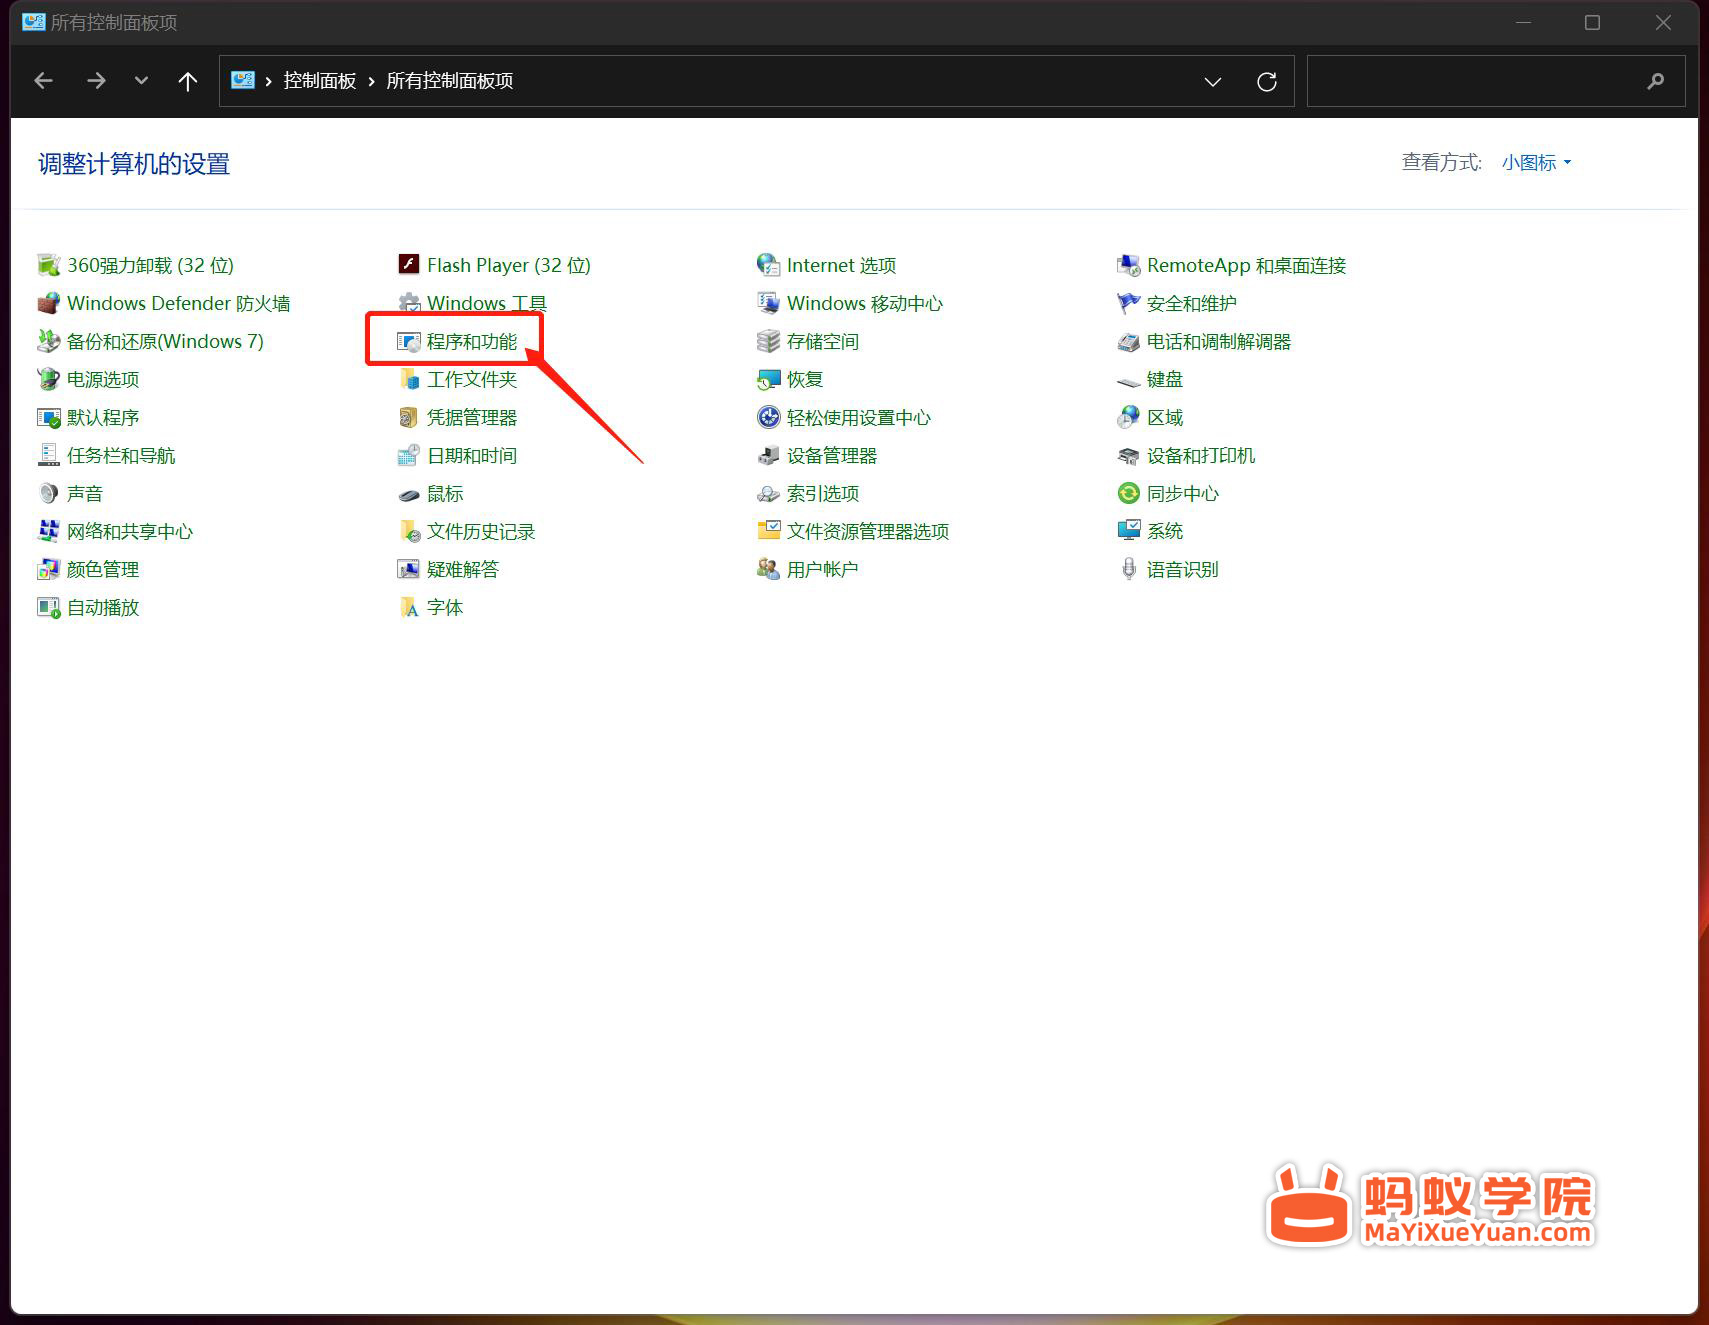Open RemoteApp 和桌面连接 link
The width and height of the screenshot is (1709, 1325).
tap(1246, 265)
